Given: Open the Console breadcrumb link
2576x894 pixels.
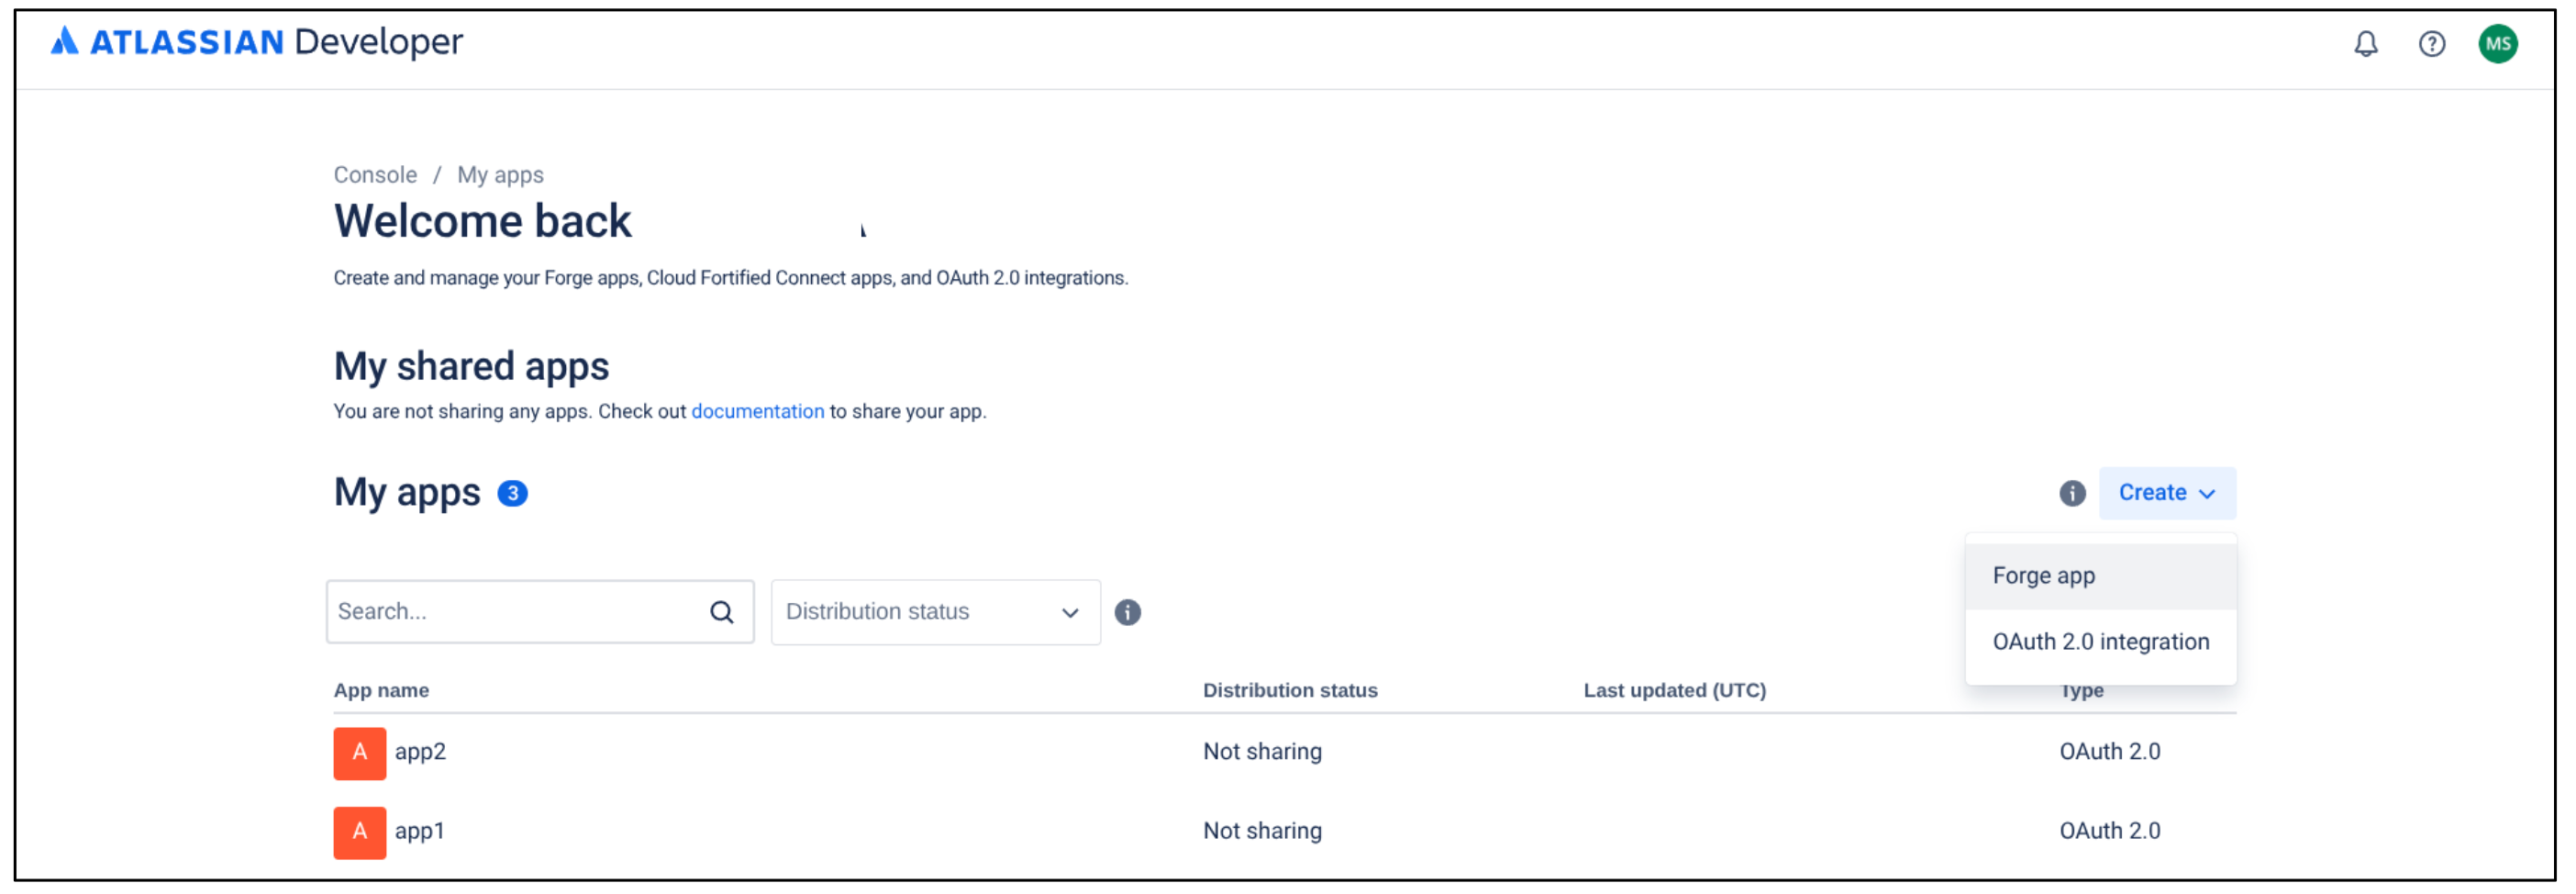Looking at the screenshot, I should coord(375,174).
